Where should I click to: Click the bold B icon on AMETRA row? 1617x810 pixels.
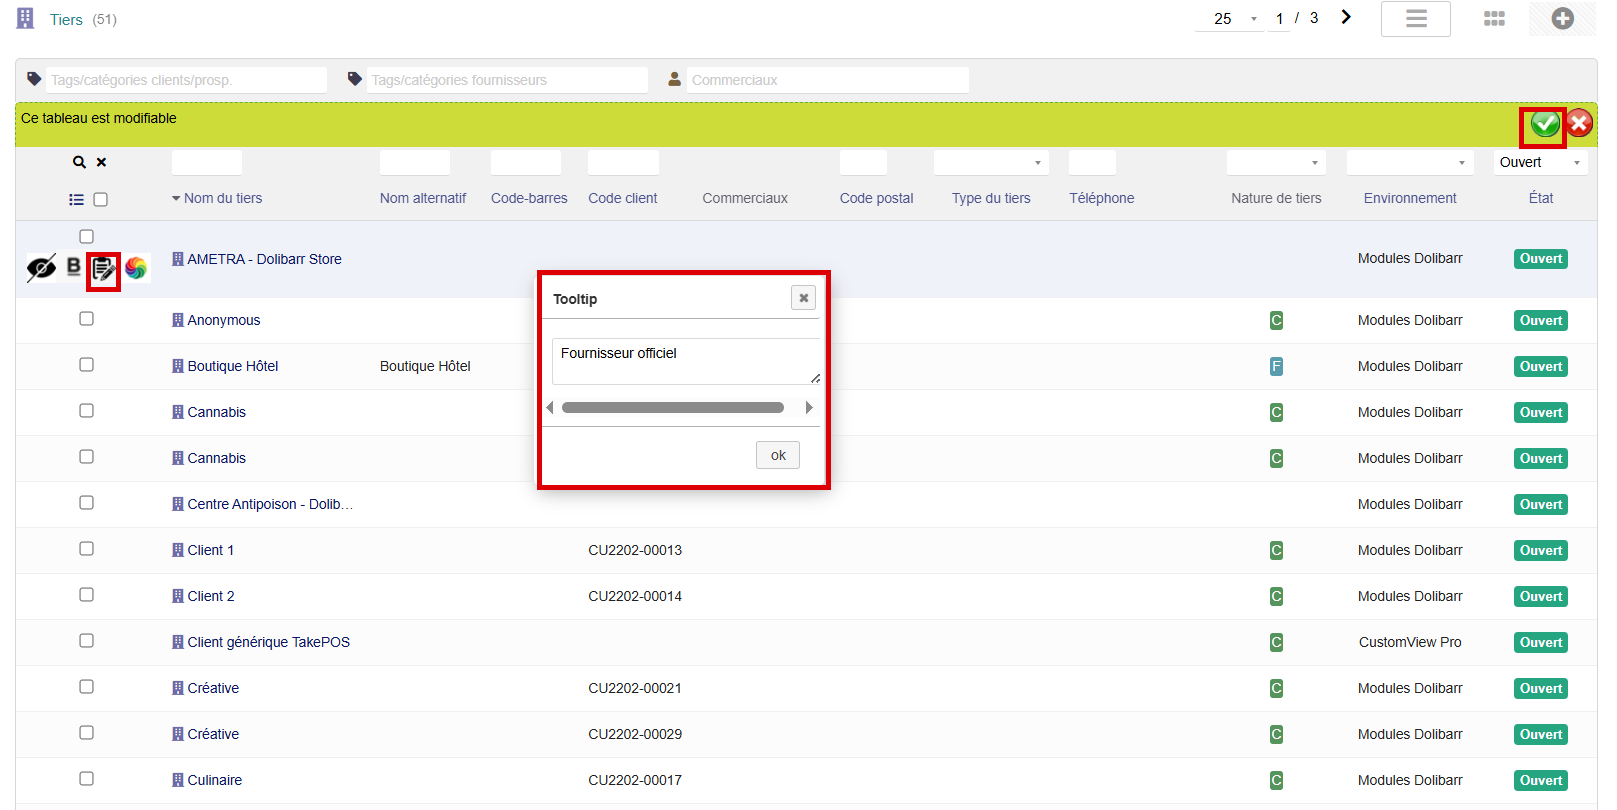tap(73, 266)
